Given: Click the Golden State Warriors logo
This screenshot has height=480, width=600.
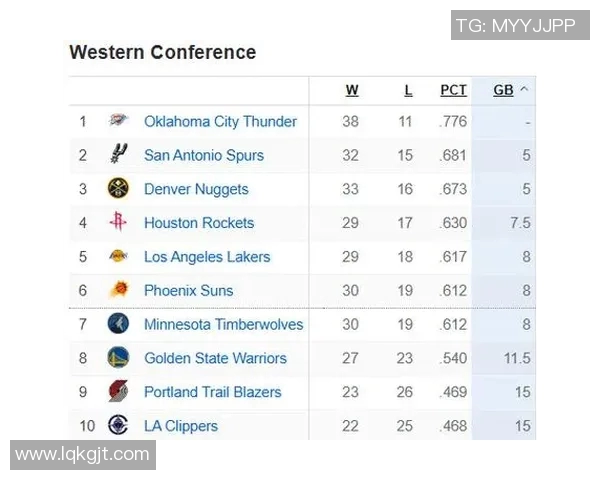Looking at the screenshot, I should [118, 358].
